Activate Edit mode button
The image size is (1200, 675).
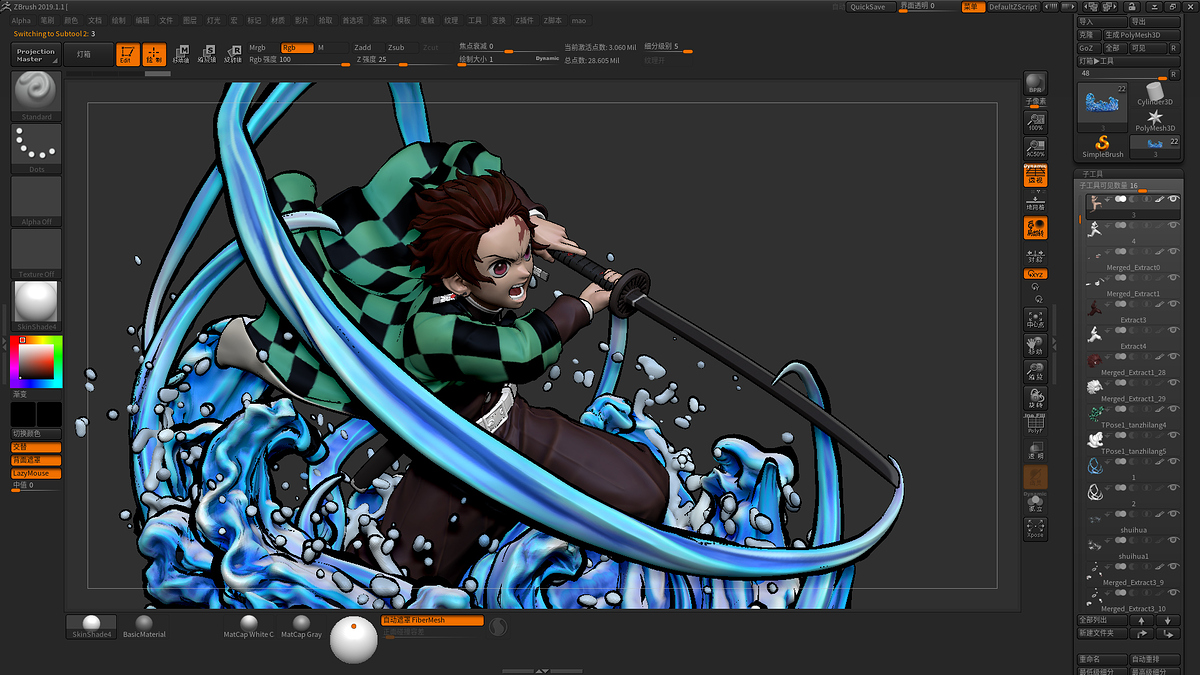click(129, 55)
